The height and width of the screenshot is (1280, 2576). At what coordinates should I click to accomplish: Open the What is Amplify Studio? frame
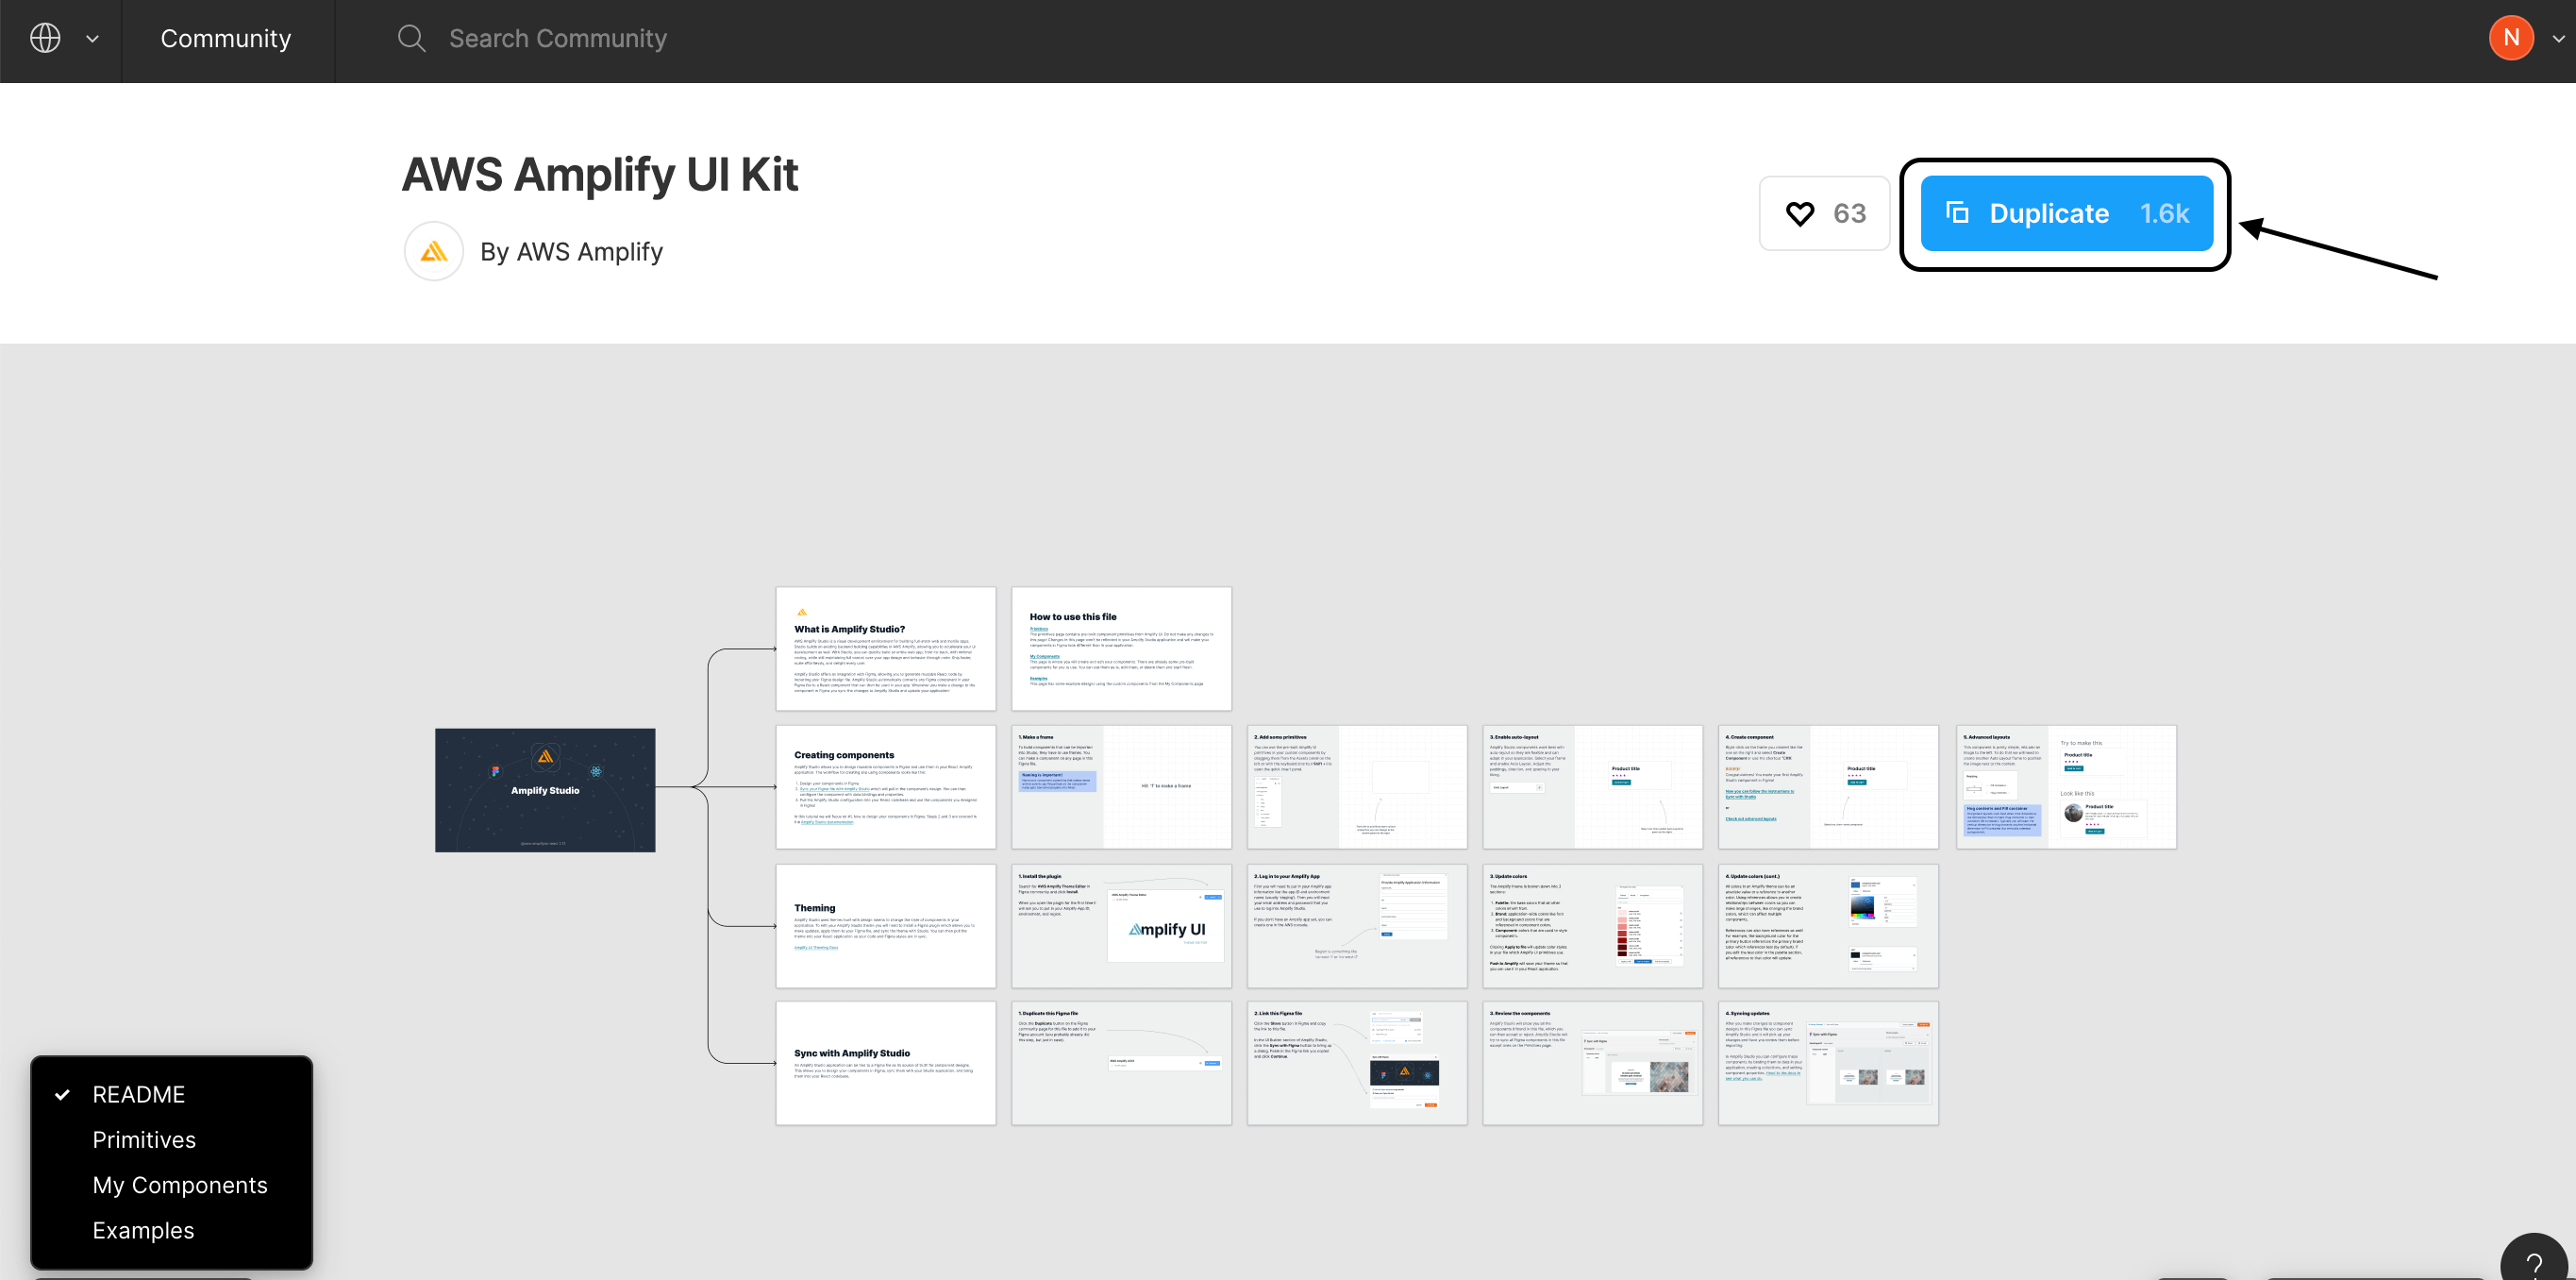(886, 649)
